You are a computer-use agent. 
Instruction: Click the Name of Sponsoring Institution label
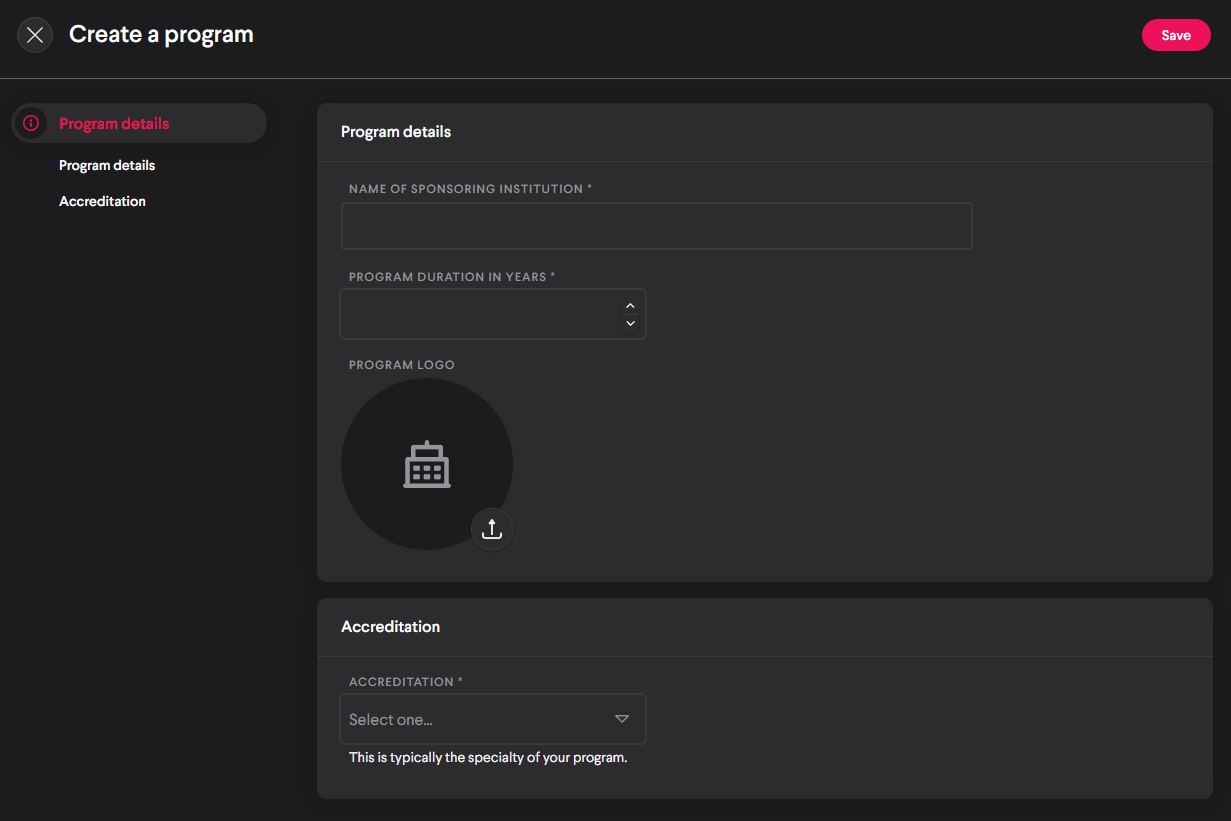point(466,188)
